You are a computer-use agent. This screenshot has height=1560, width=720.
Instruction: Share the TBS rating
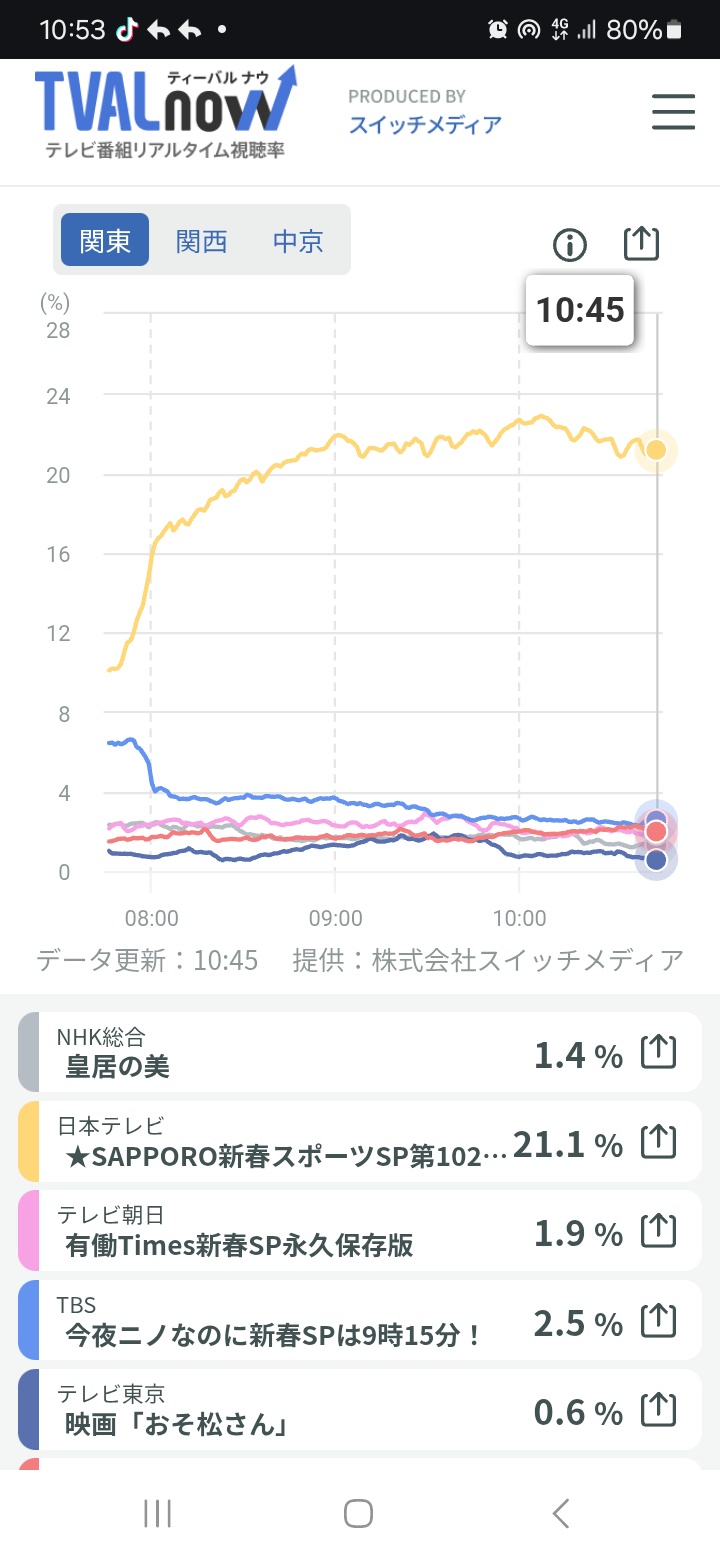(658, 1321)
